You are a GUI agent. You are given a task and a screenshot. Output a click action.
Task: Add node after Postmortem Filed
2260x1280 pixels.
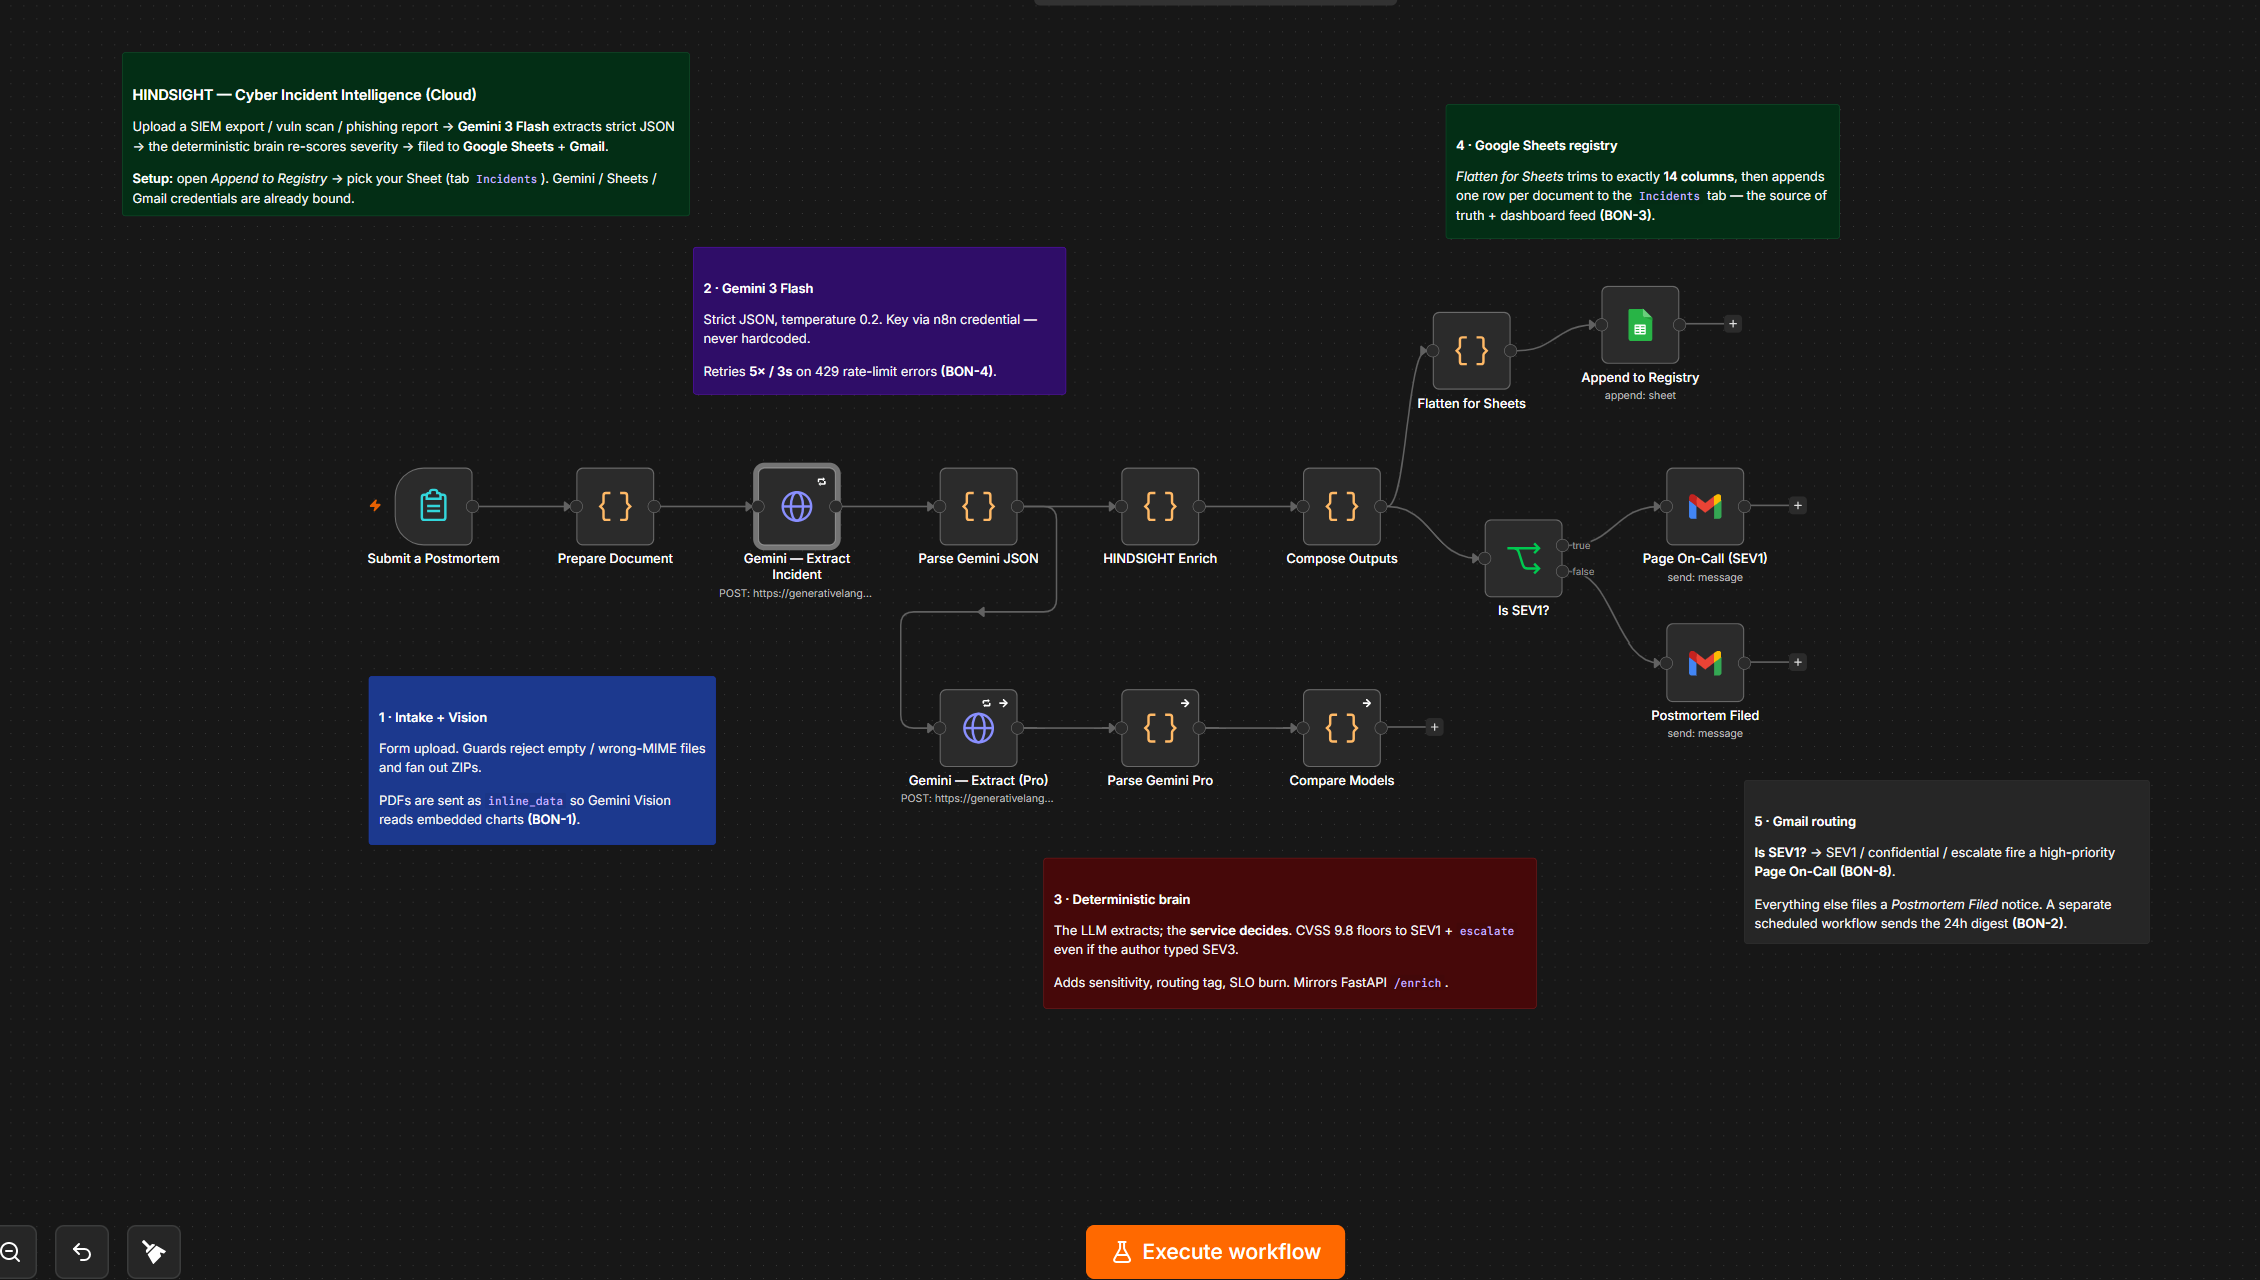click(1798, 662)
